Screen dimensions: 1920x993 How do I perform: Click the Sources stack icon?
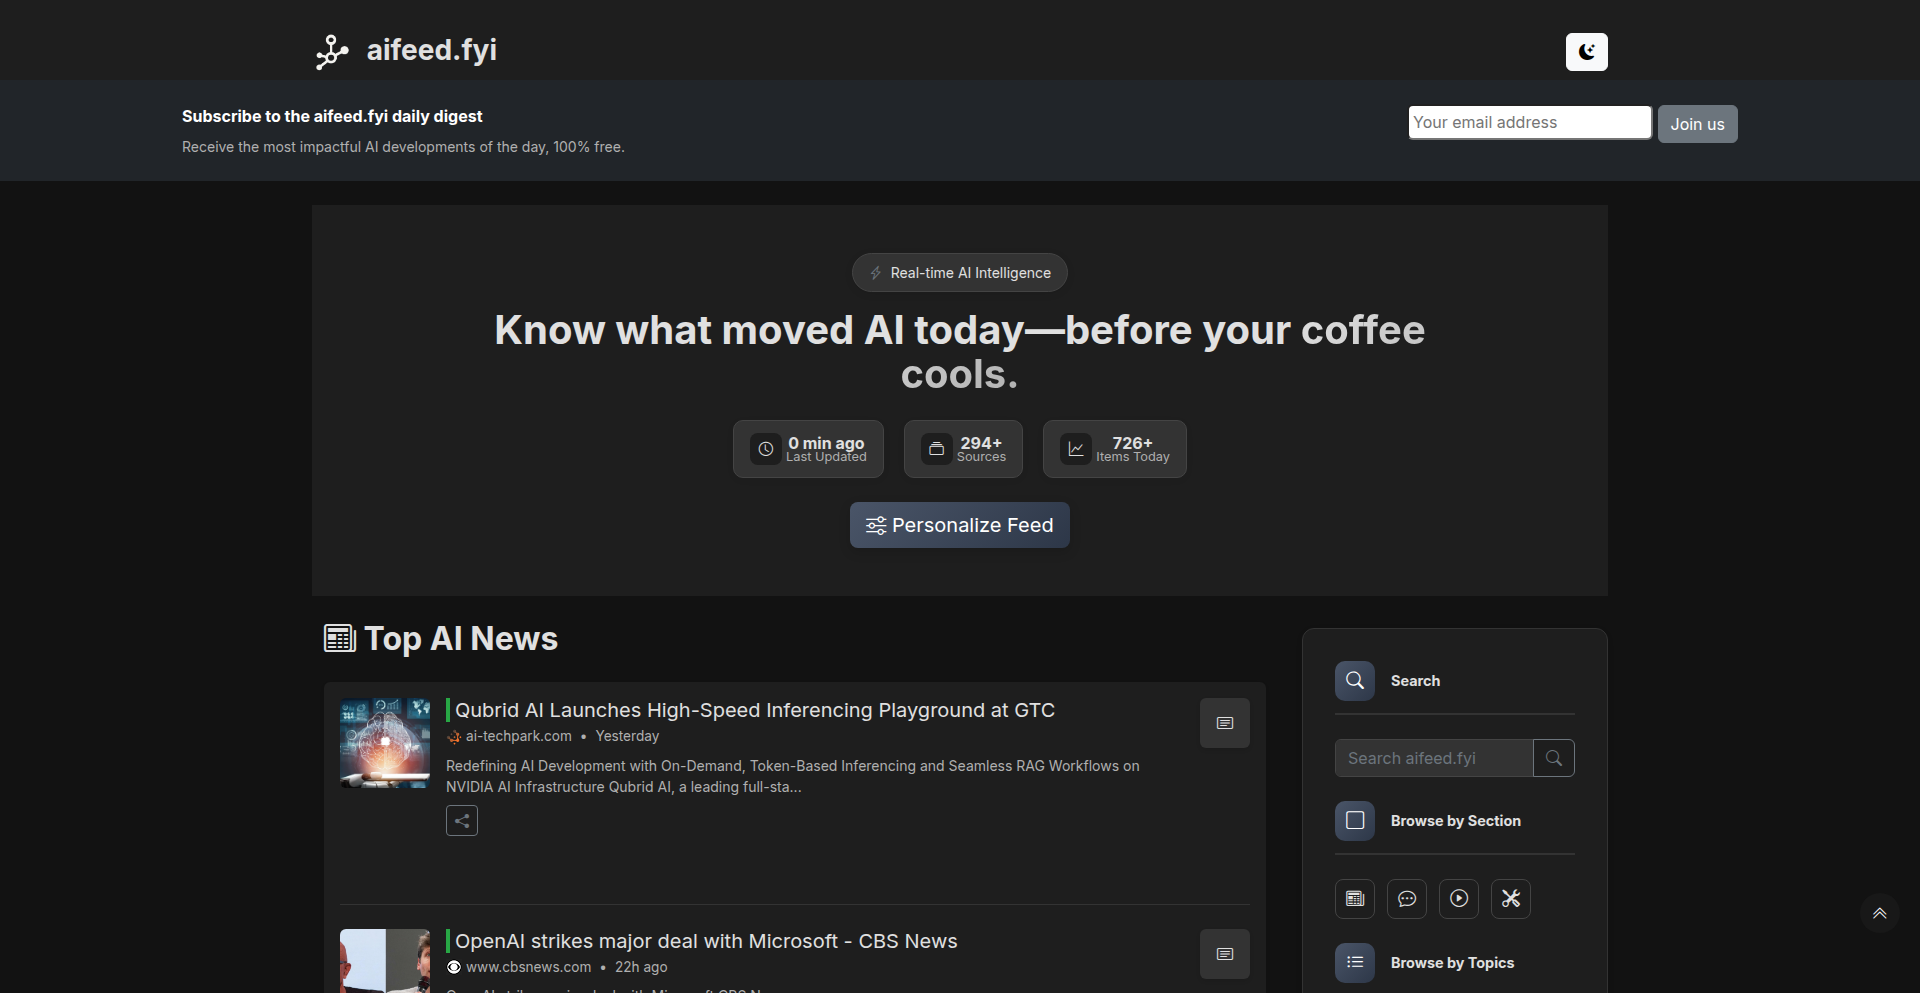(x=936, y=449)
